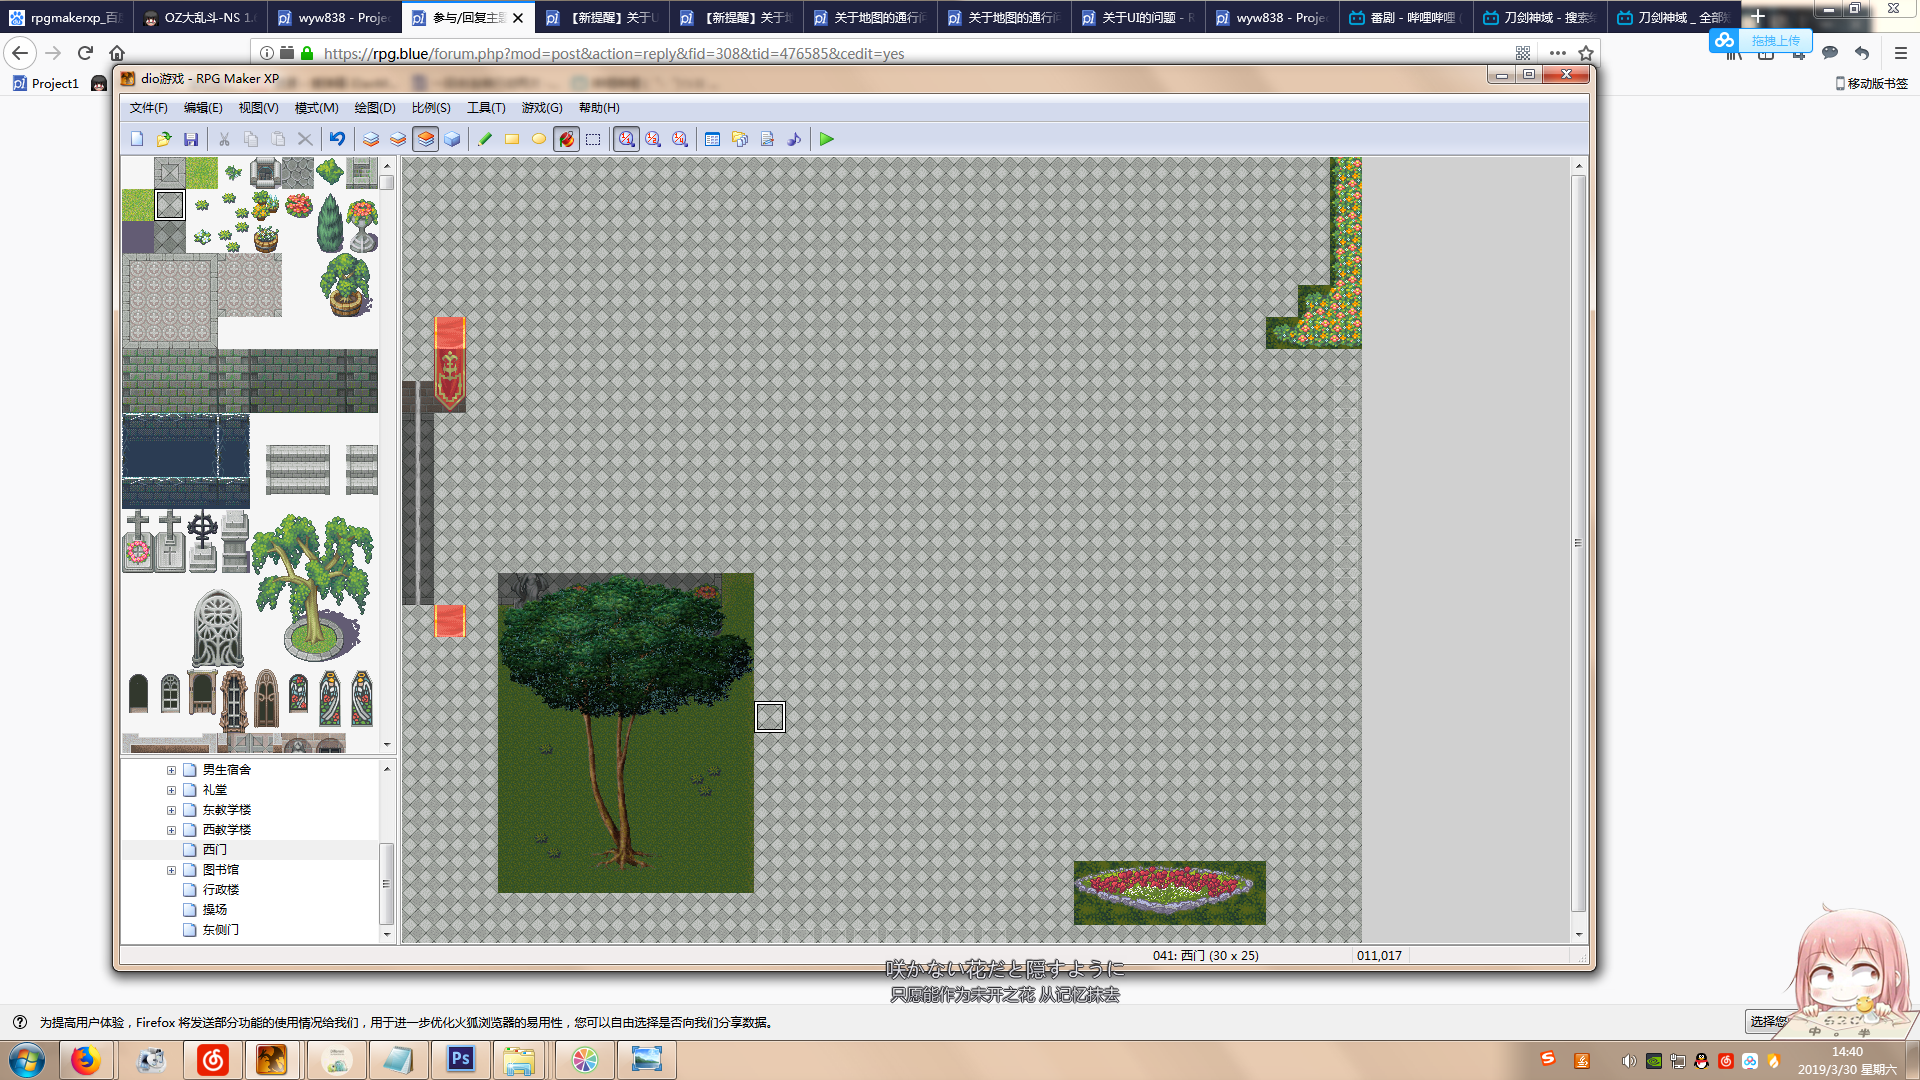Save the project with the floppy disk icon
Screen dimensions: 1920x1080
point(191,139)
